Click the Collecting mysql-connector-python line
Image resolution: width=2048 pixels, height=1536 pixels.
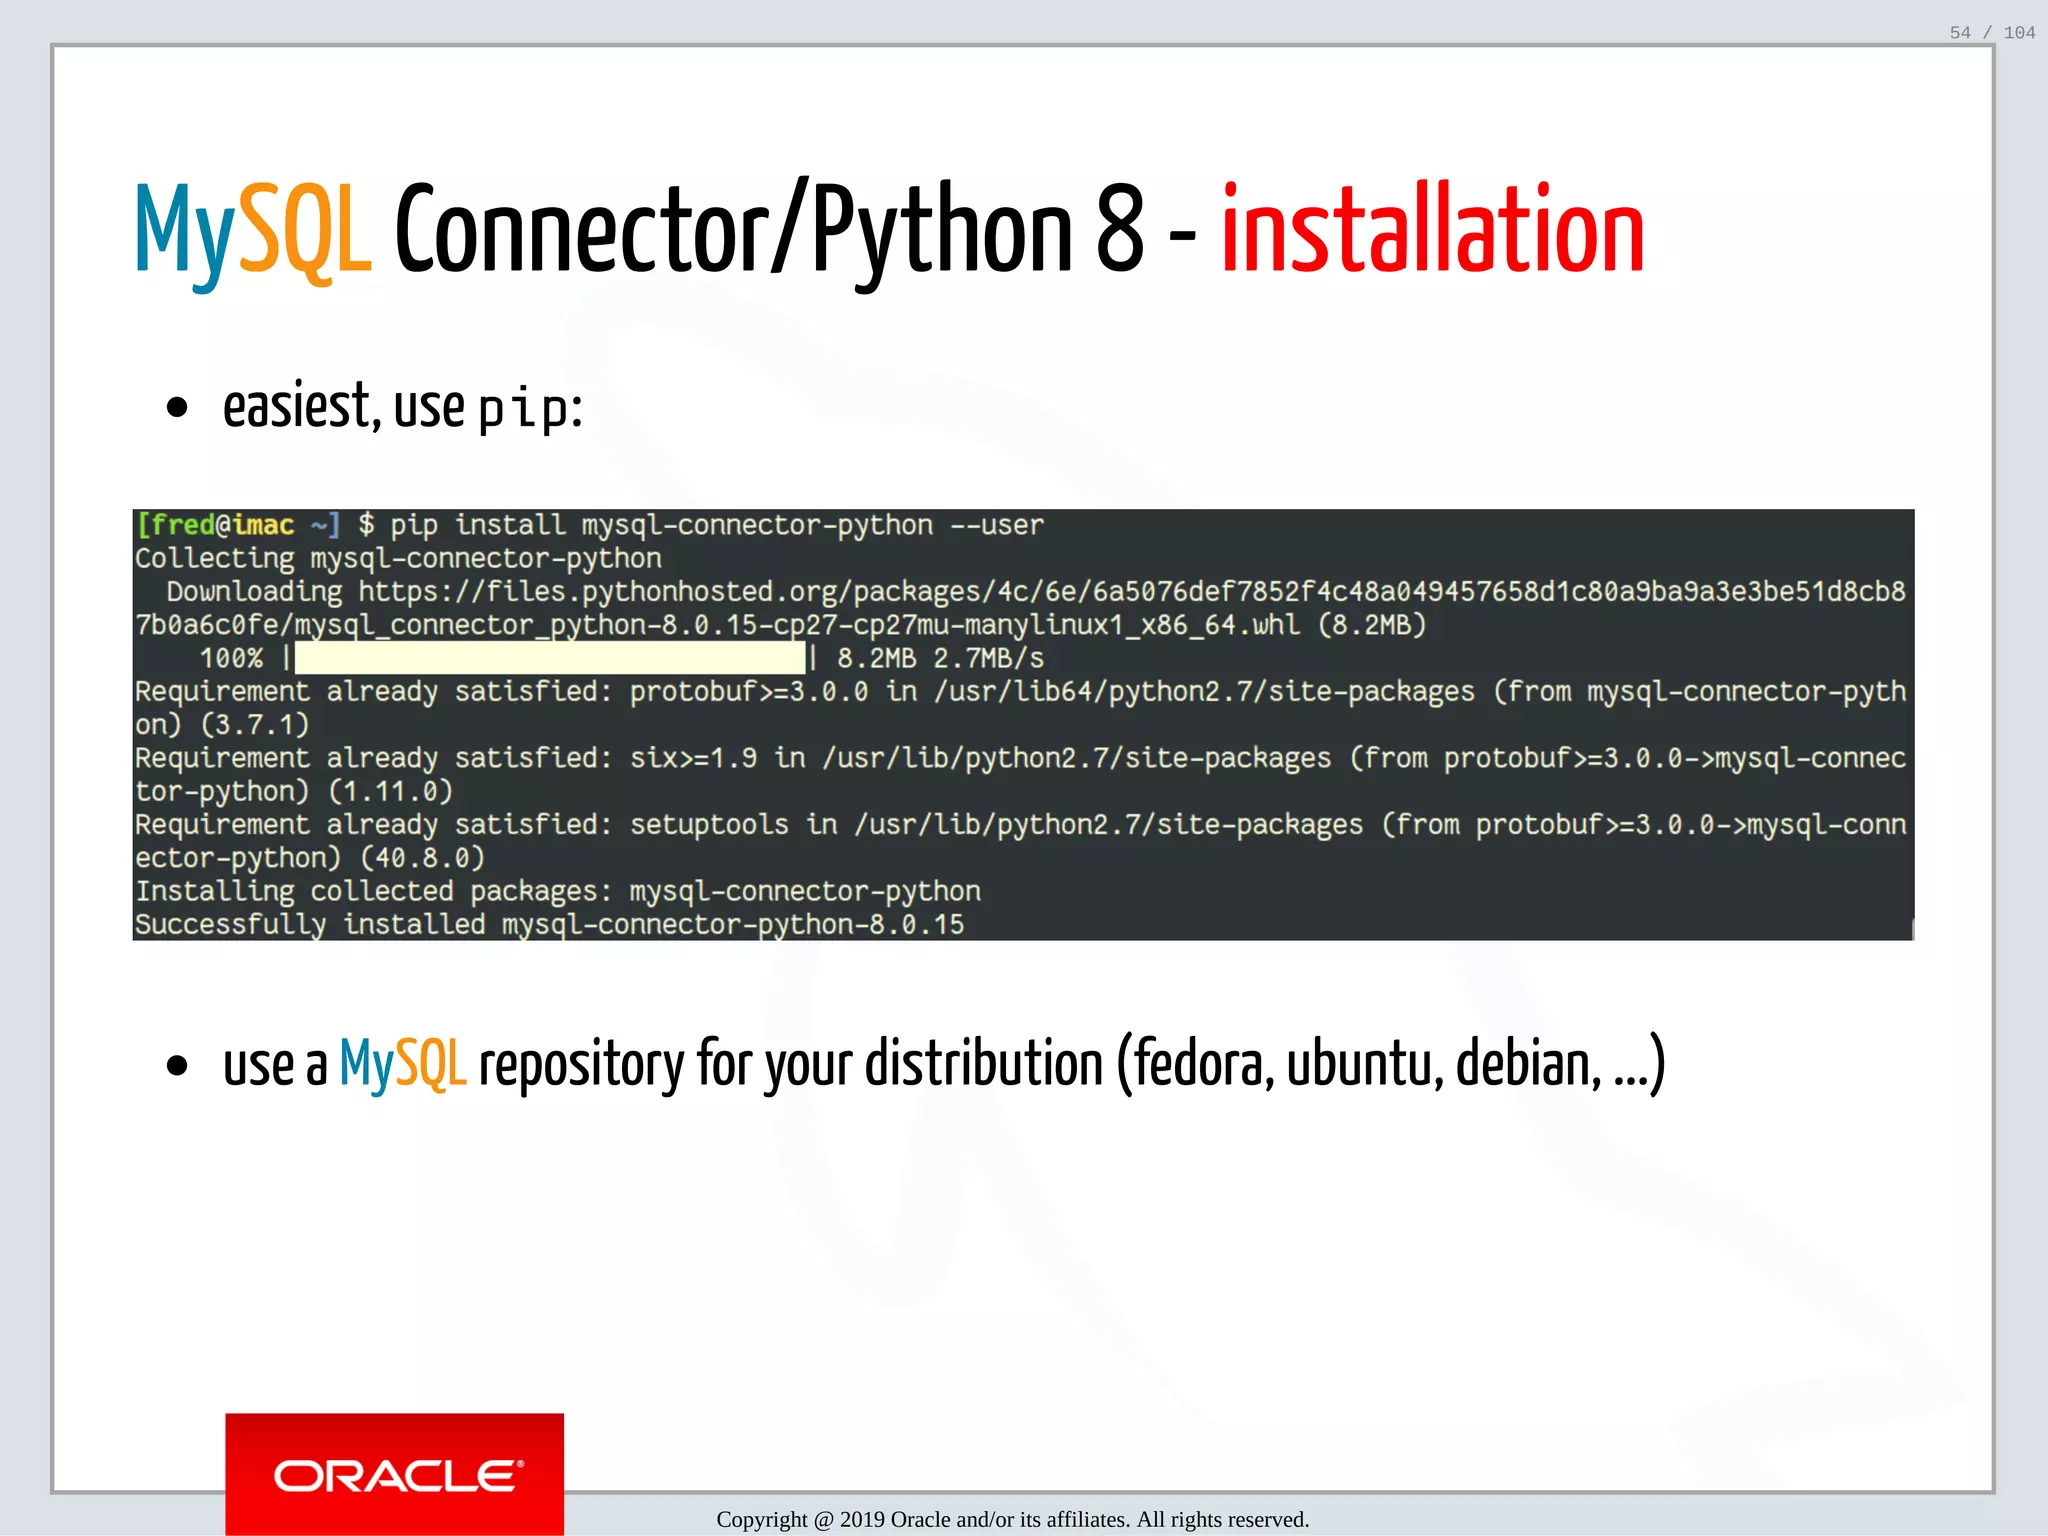(x=398, y=558)
